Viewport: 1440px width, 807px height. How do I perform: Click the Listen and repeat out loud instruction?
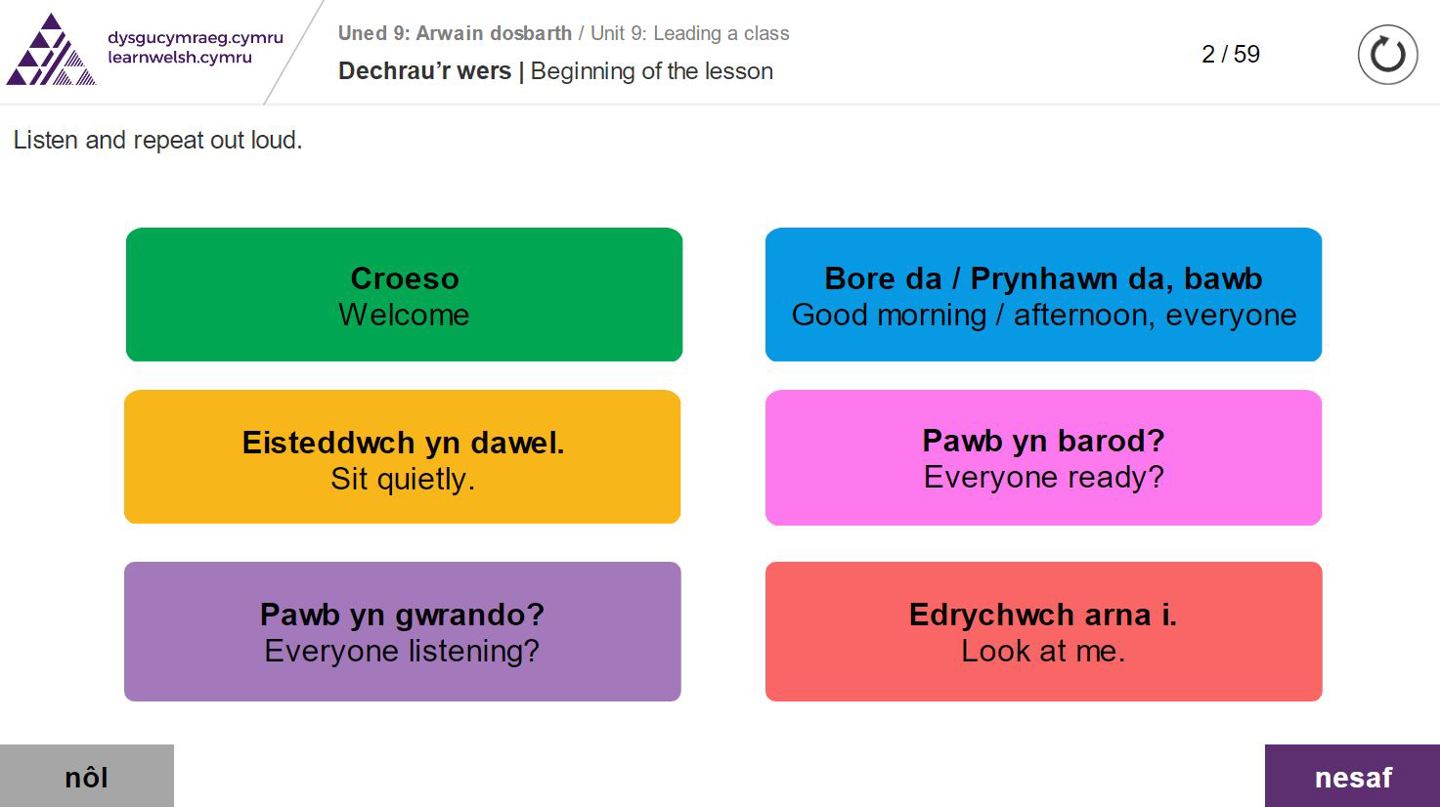click(x=157, y=141)
